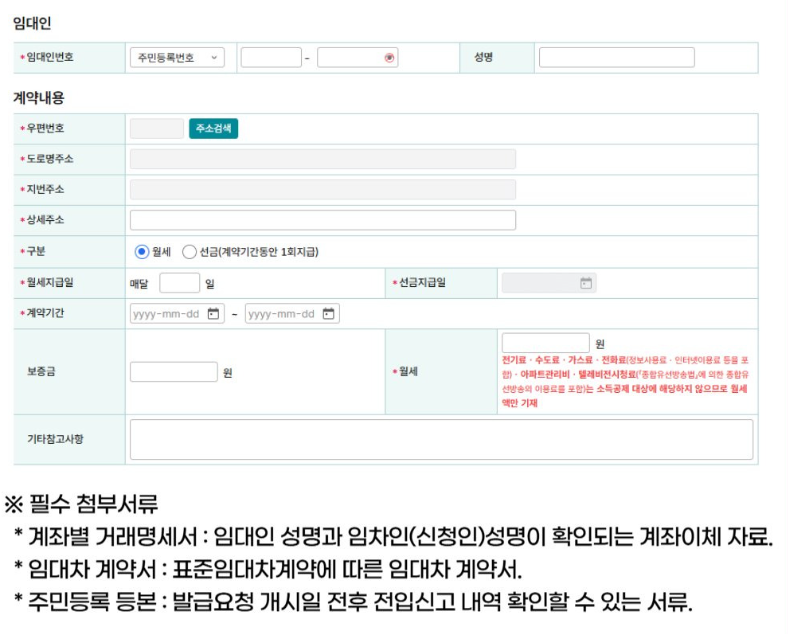Click the 주민등록 등본 attachment line

tap(353, 601)
